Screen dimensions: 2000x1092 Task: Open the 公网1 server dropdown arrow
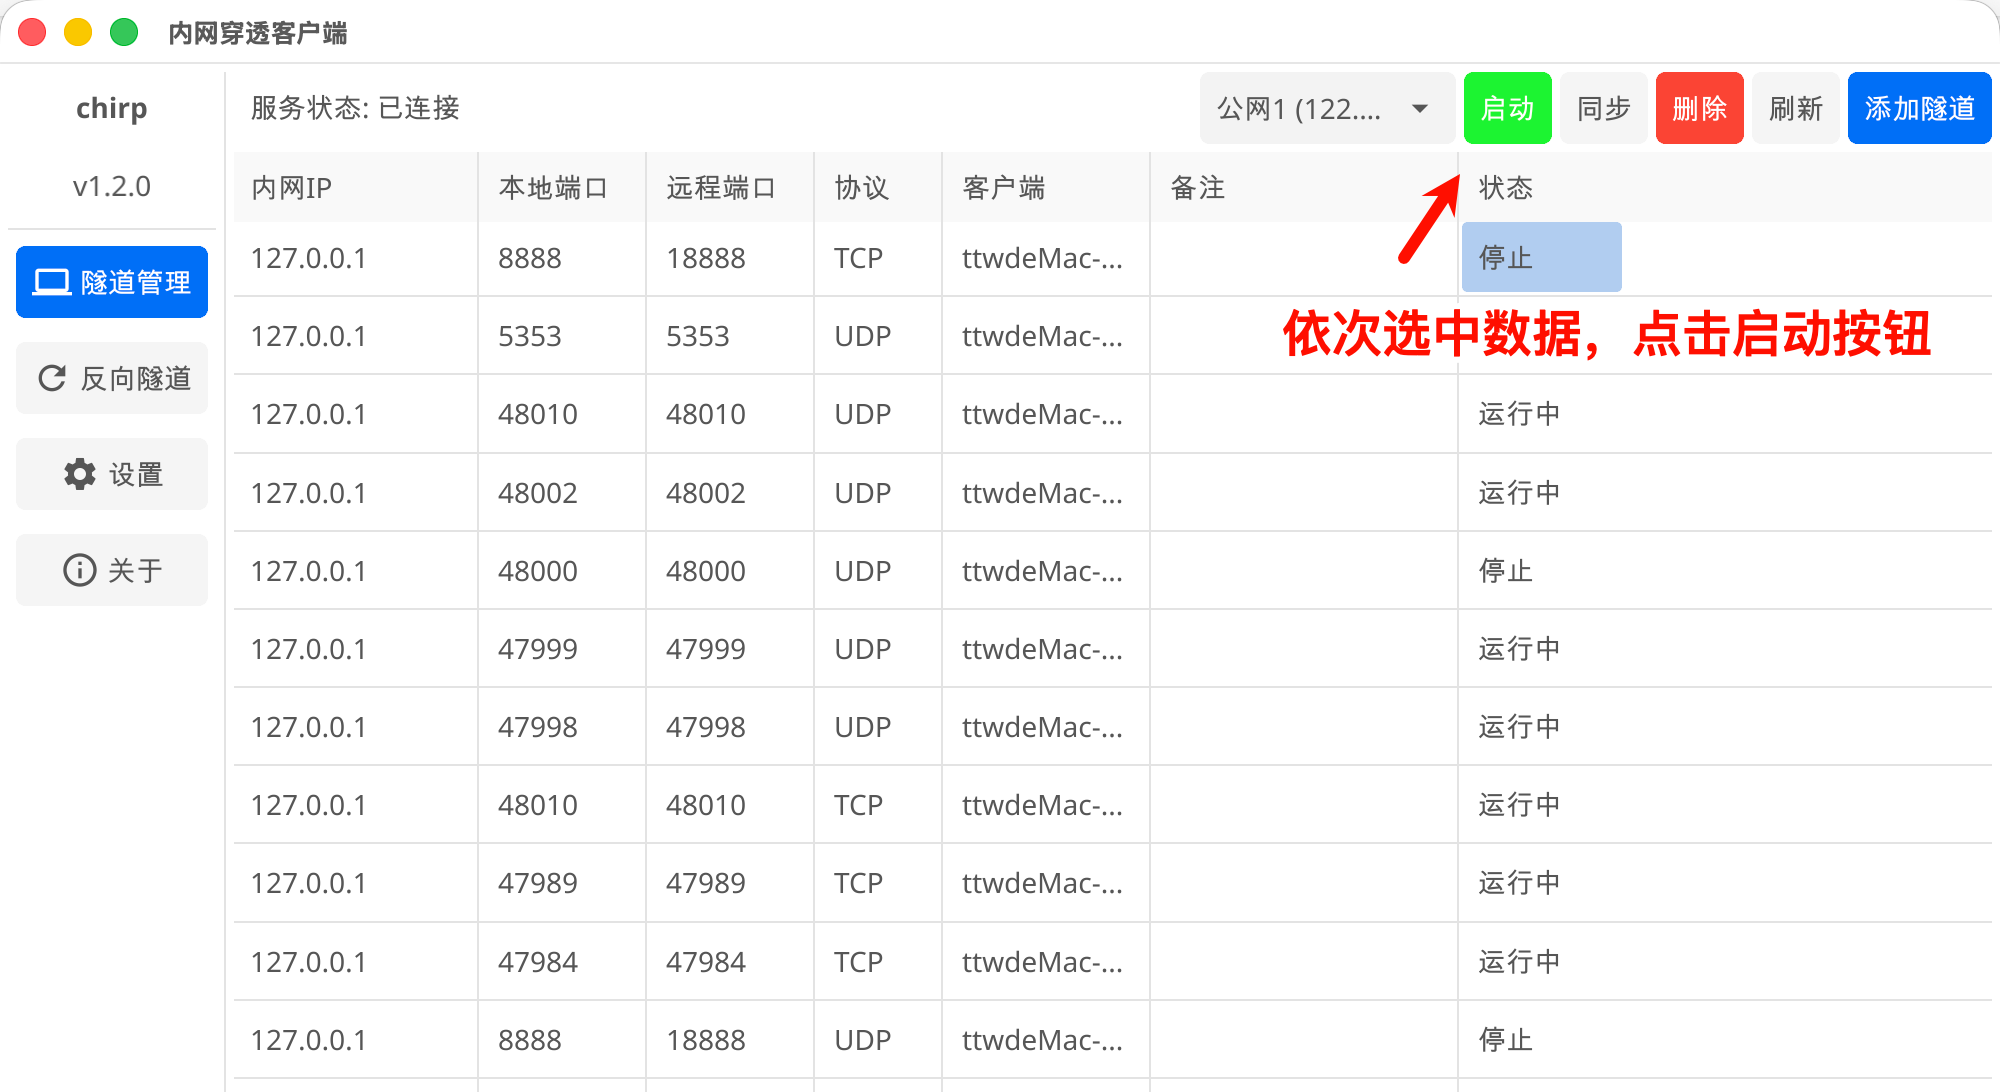1419,108
